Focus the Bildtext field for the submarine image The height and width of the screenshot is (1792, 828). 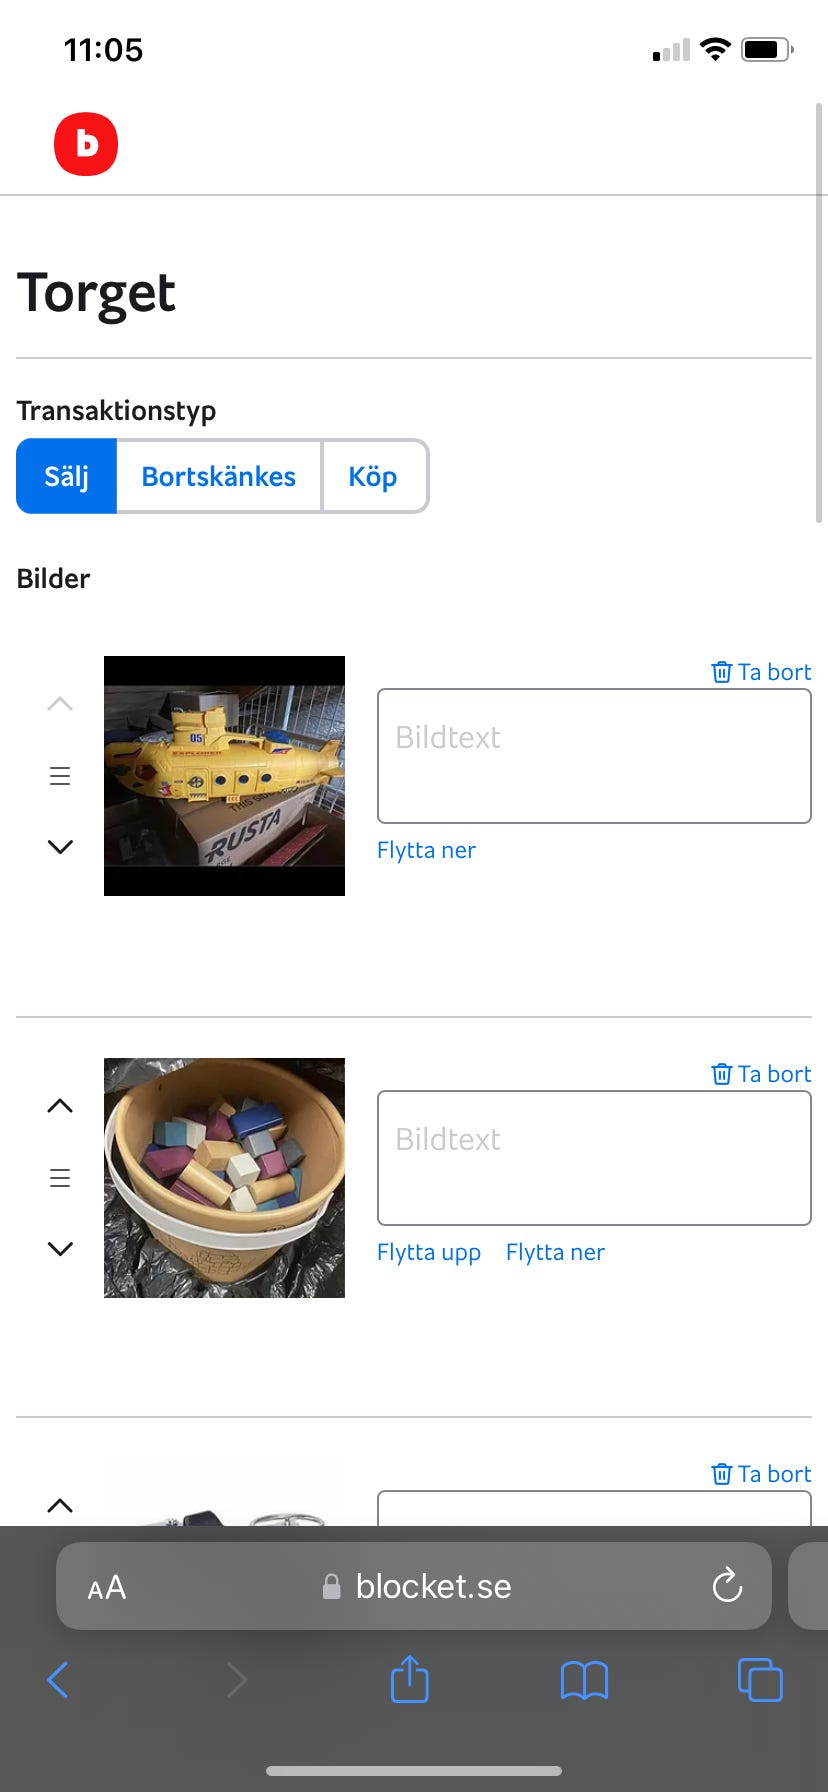click(x=594, y=756)
